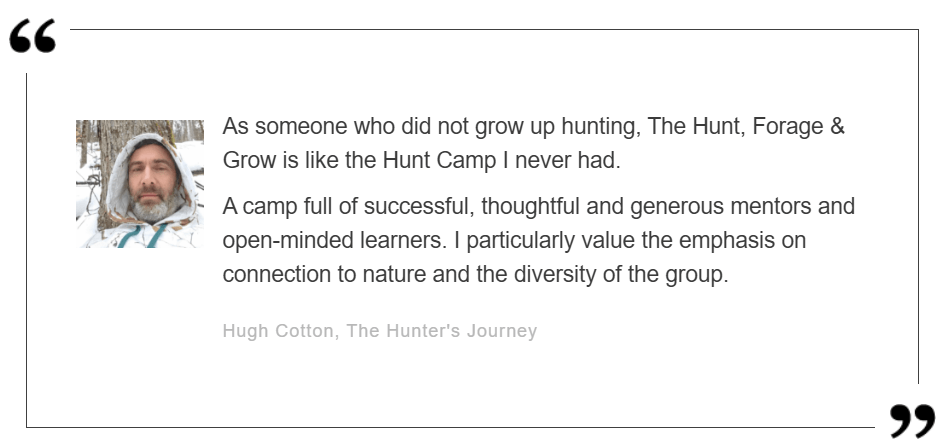Image resolution: width=944 pixels, height=446 pixels.
Task: Open Hugh Cotton's profile photo
Action: [140, 184]
